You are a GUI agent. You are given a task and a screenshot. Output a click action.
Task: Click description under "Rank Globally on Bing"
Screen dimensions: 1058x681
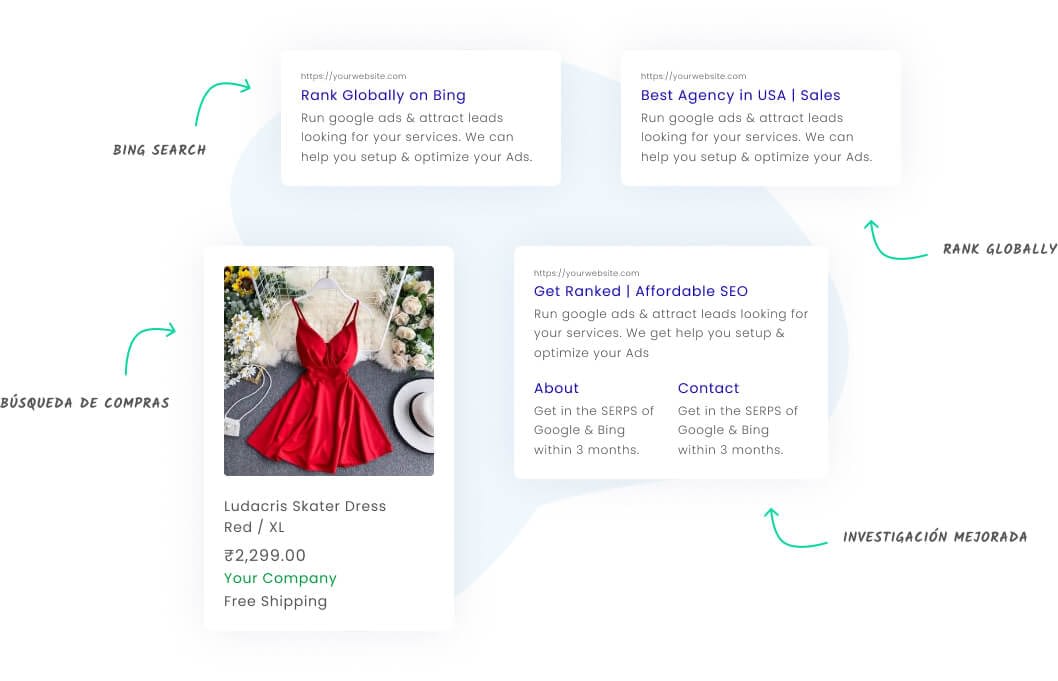pyautogui.click(x=416, y=137)
